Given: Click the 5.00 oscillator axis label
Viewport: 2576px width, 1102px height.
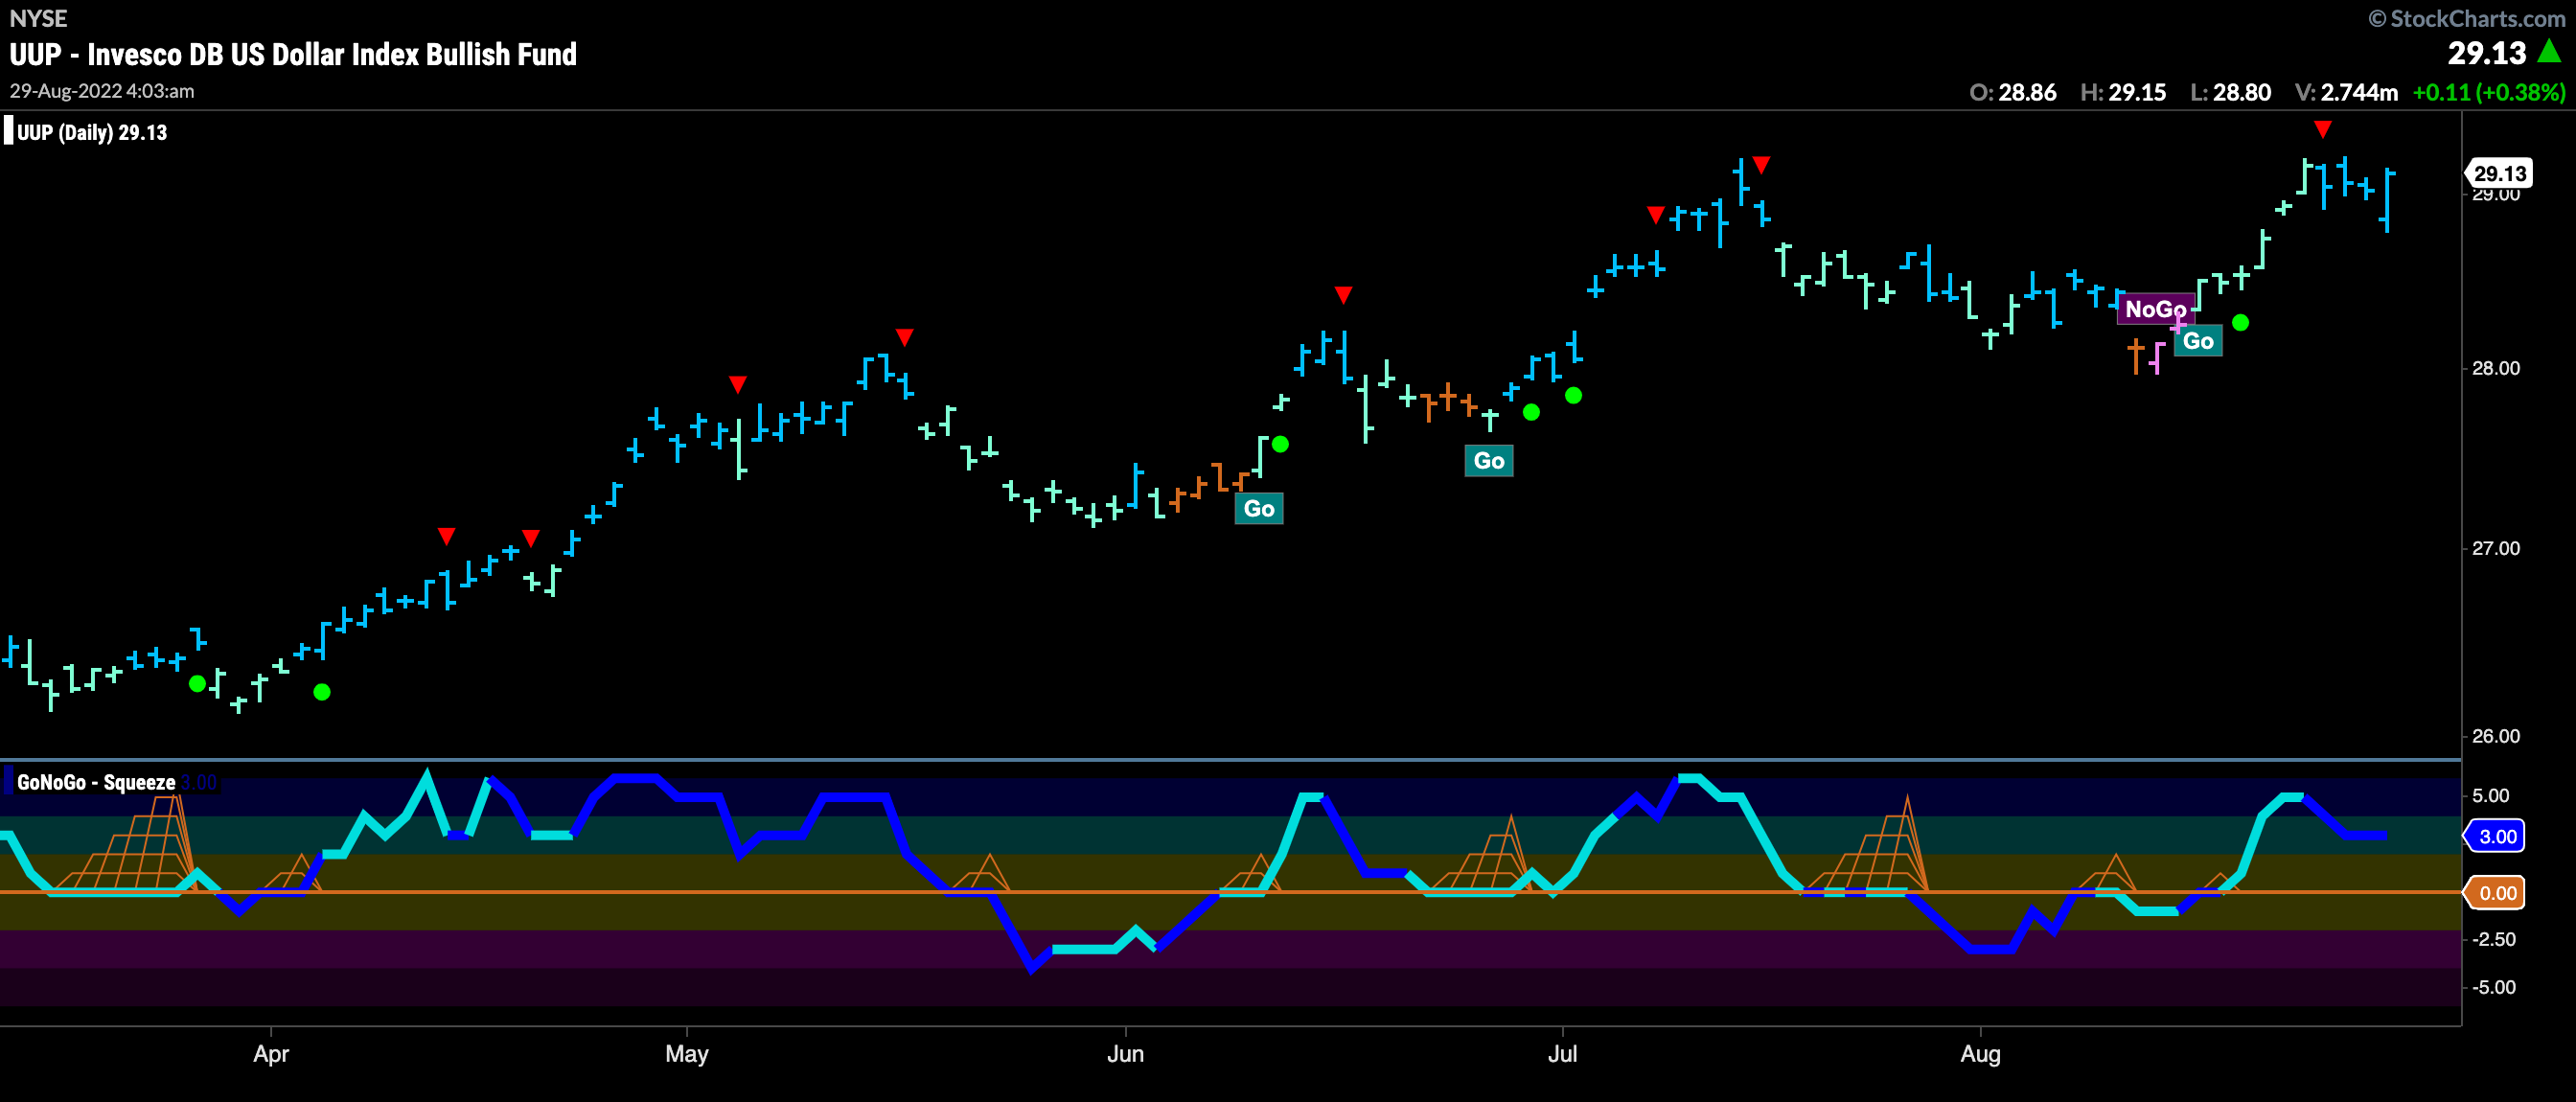Looking at the screenshot, I should 2490,796.
